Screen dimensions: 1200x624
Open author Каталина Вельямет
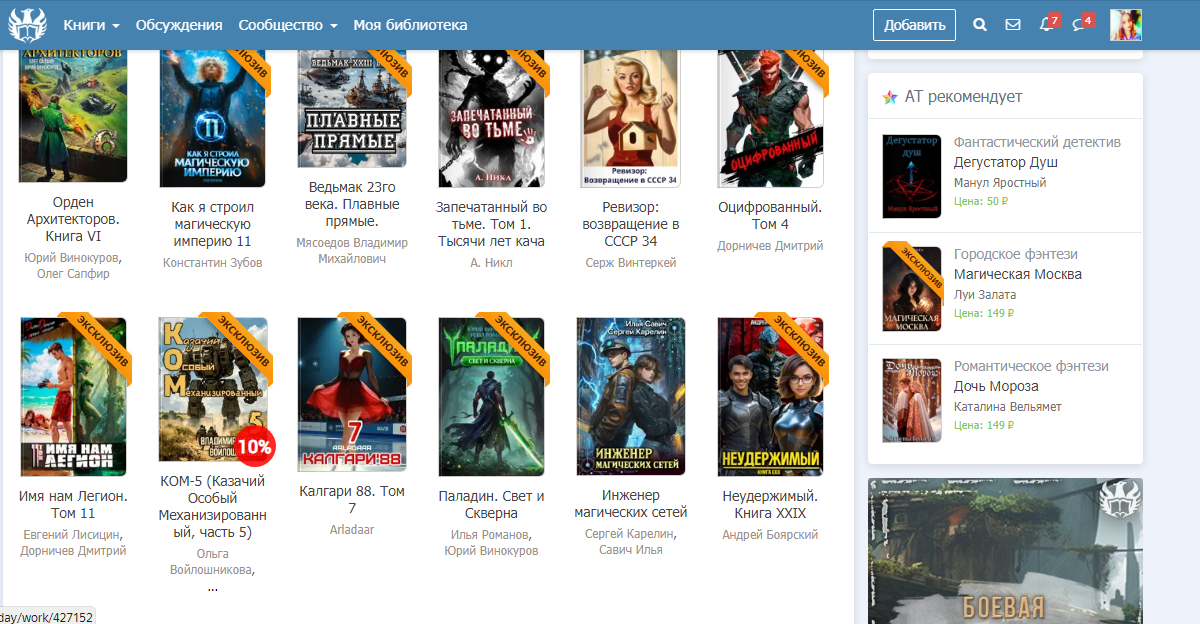tap(1008, 407)
